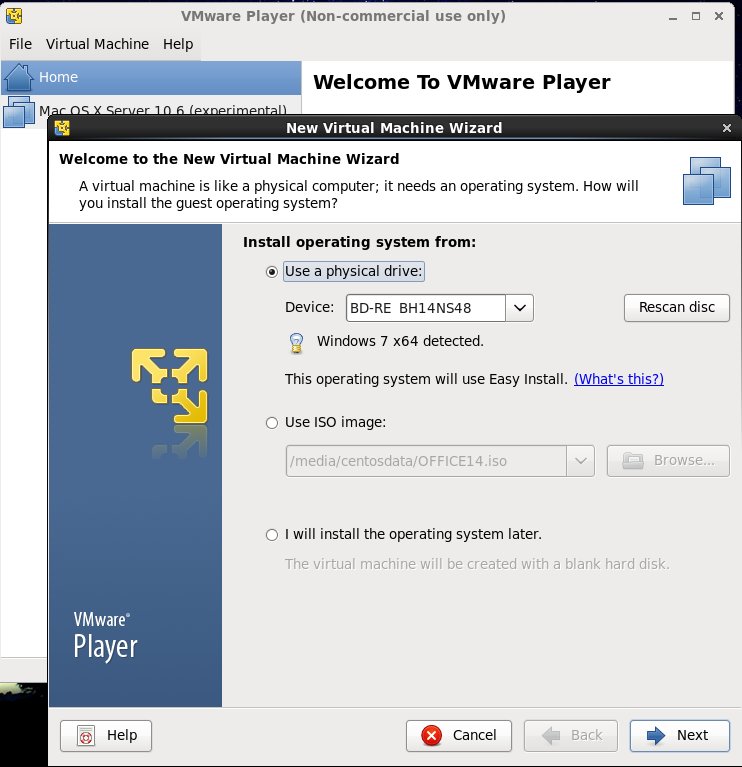
Task: Open the Virtual Machine menu
Action: [x=97, y=44]
